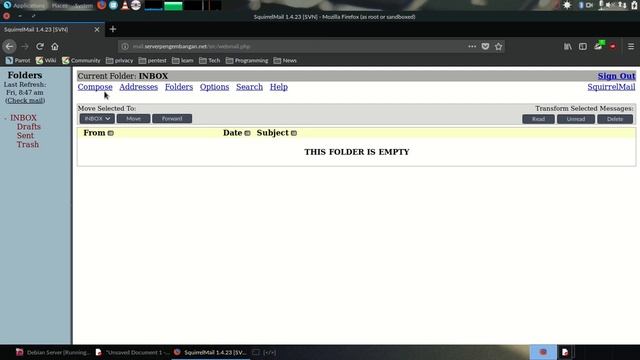The height and width of the screenshot is (360, 640).
Task: Click the battery icon in system tray
Action: (x=635, y=5)
